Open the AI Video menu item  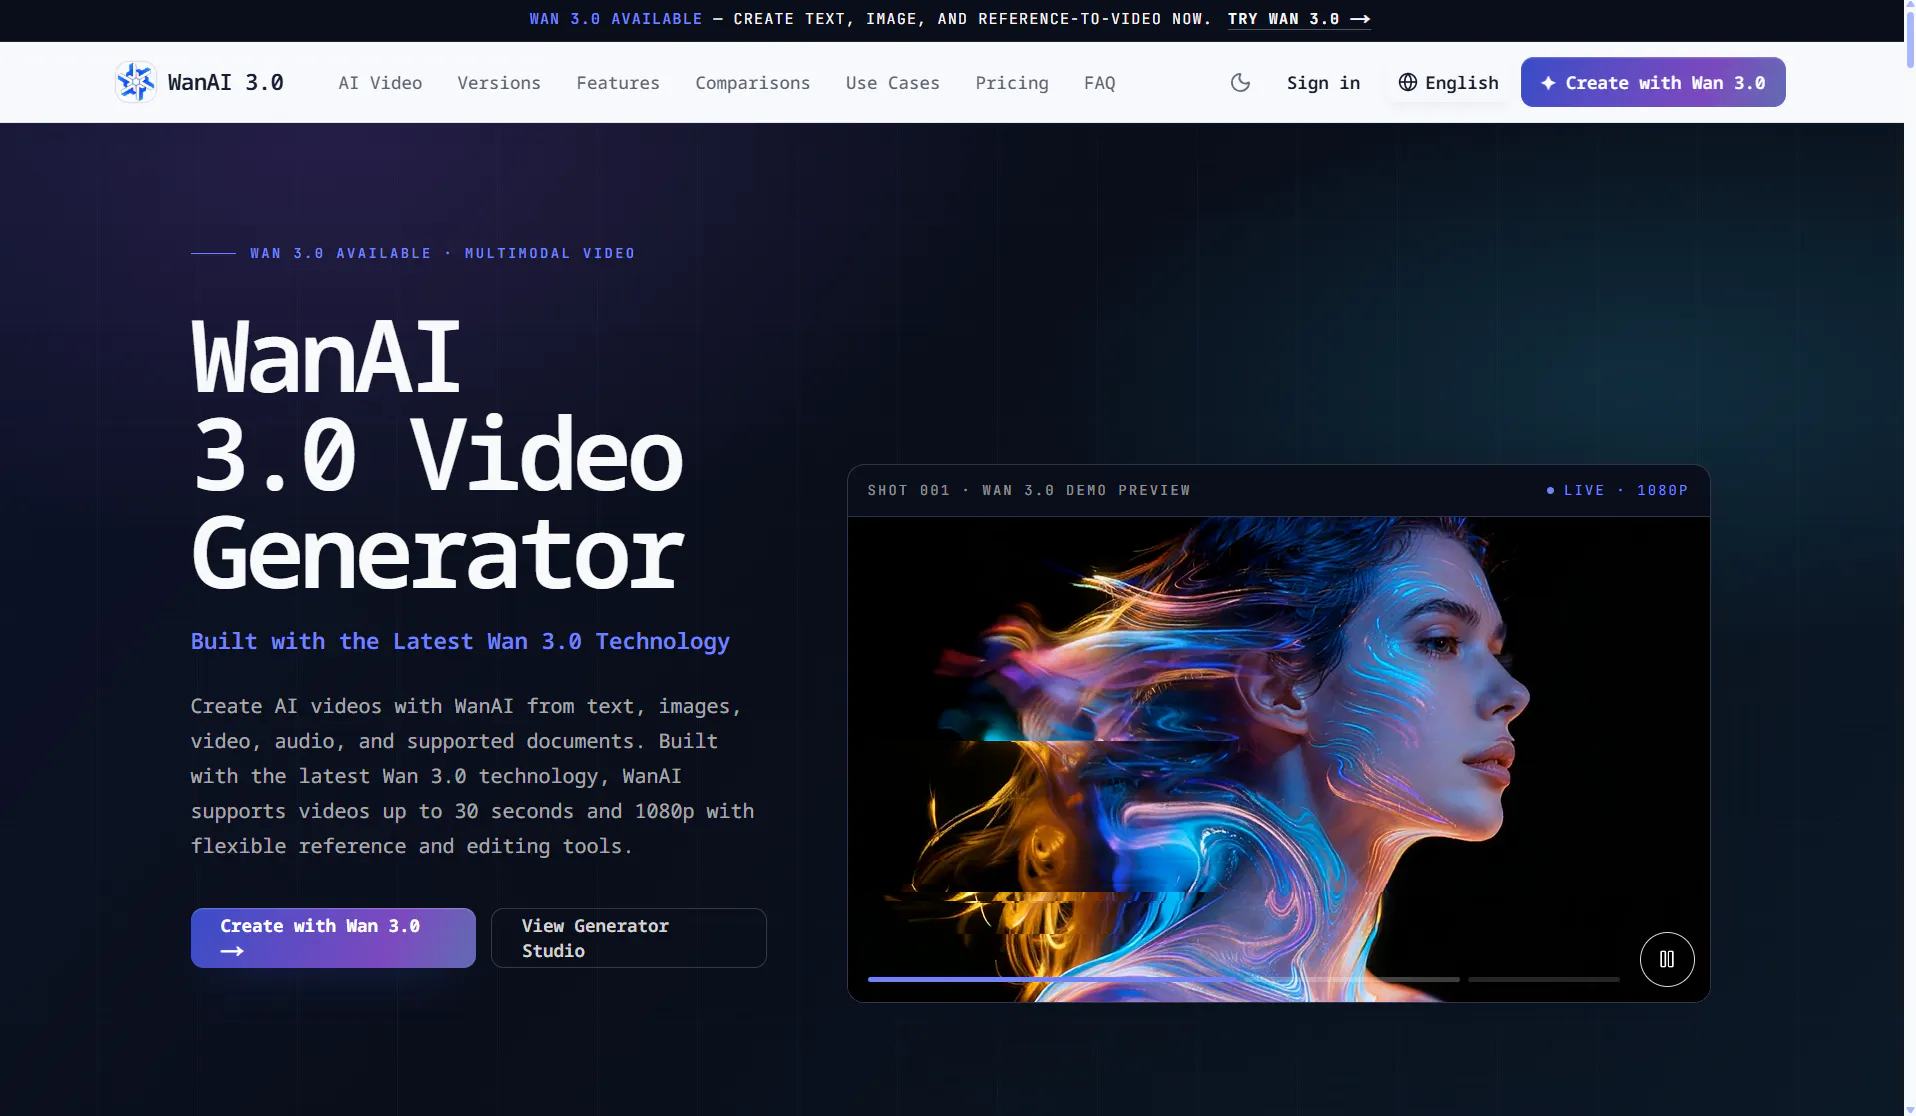point(380,83)
